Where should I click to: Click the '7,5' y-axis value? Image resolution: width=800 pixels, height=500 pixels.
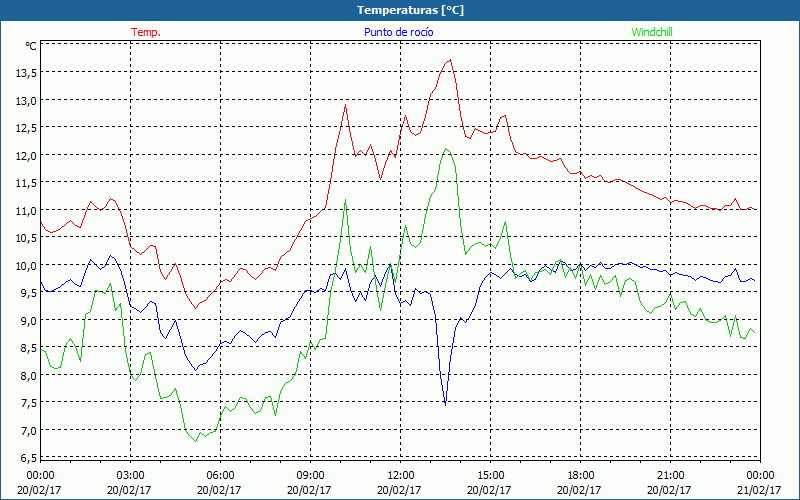point(29,404)
